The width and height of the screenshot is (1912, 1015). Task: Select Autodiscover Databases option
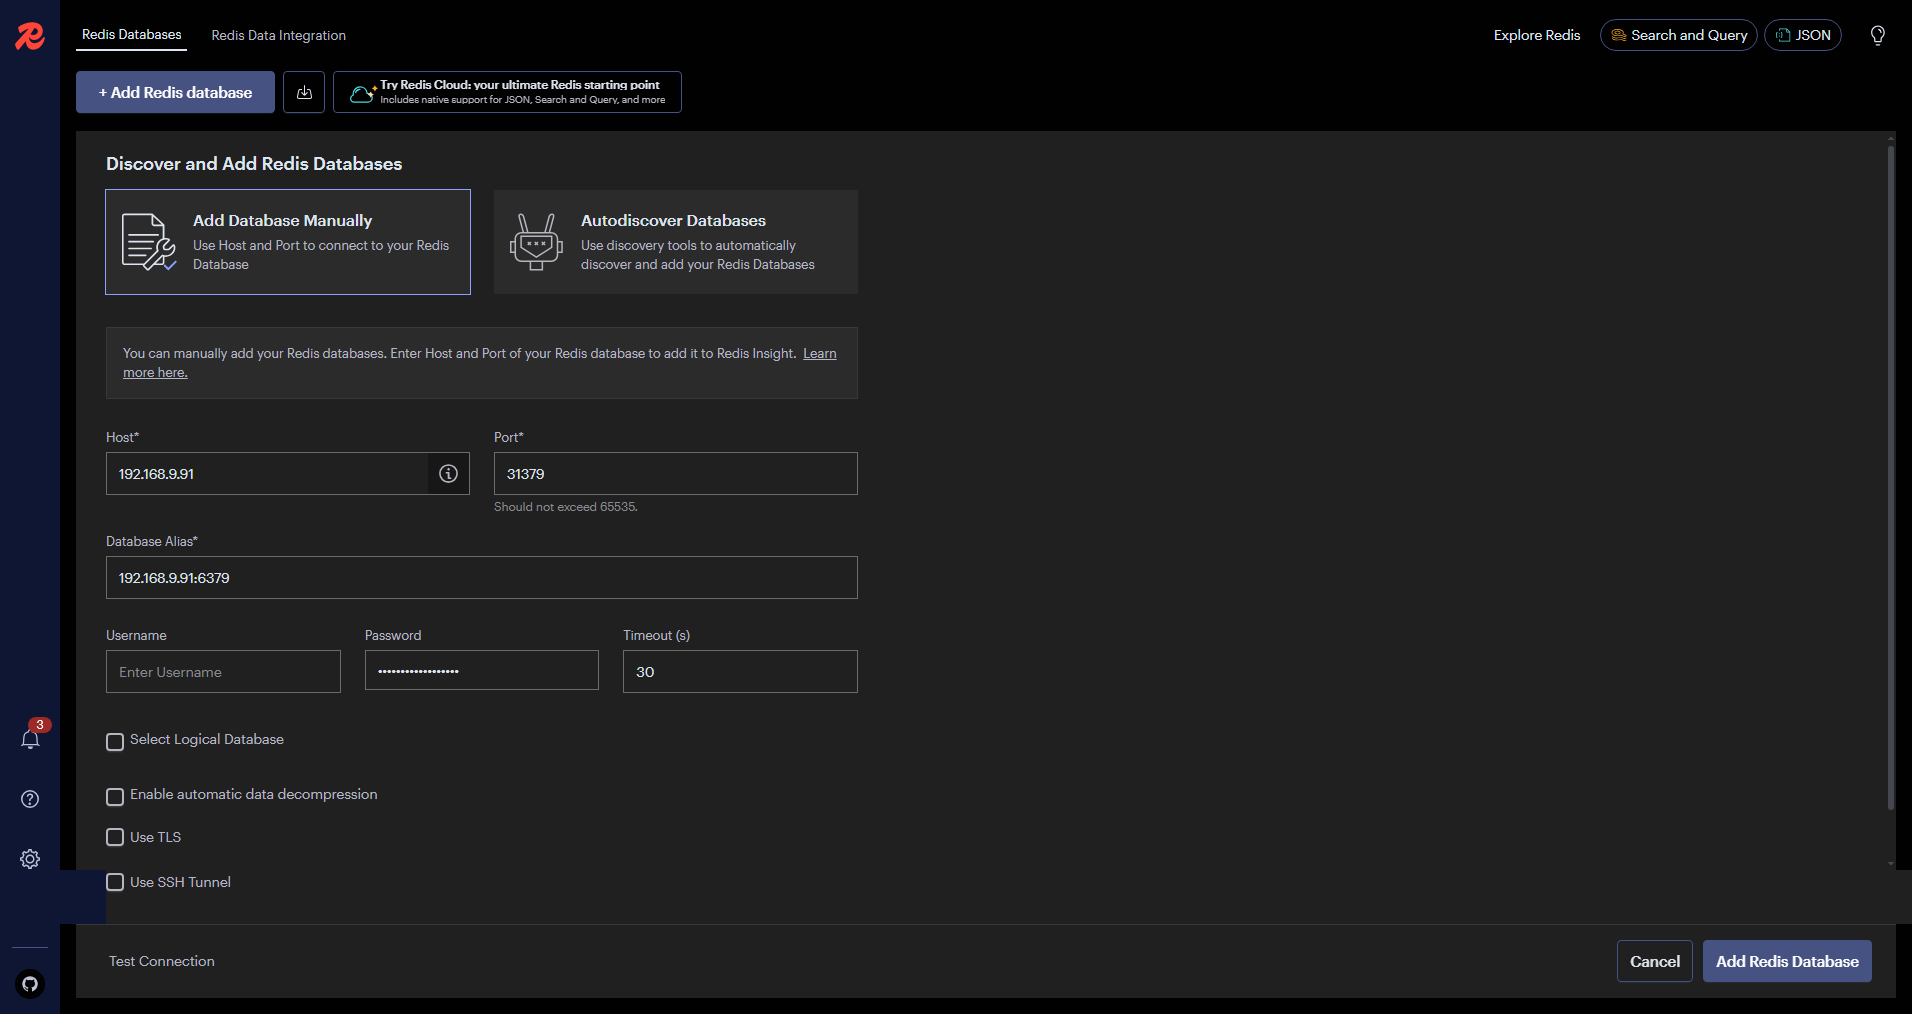tap(676, 242)
